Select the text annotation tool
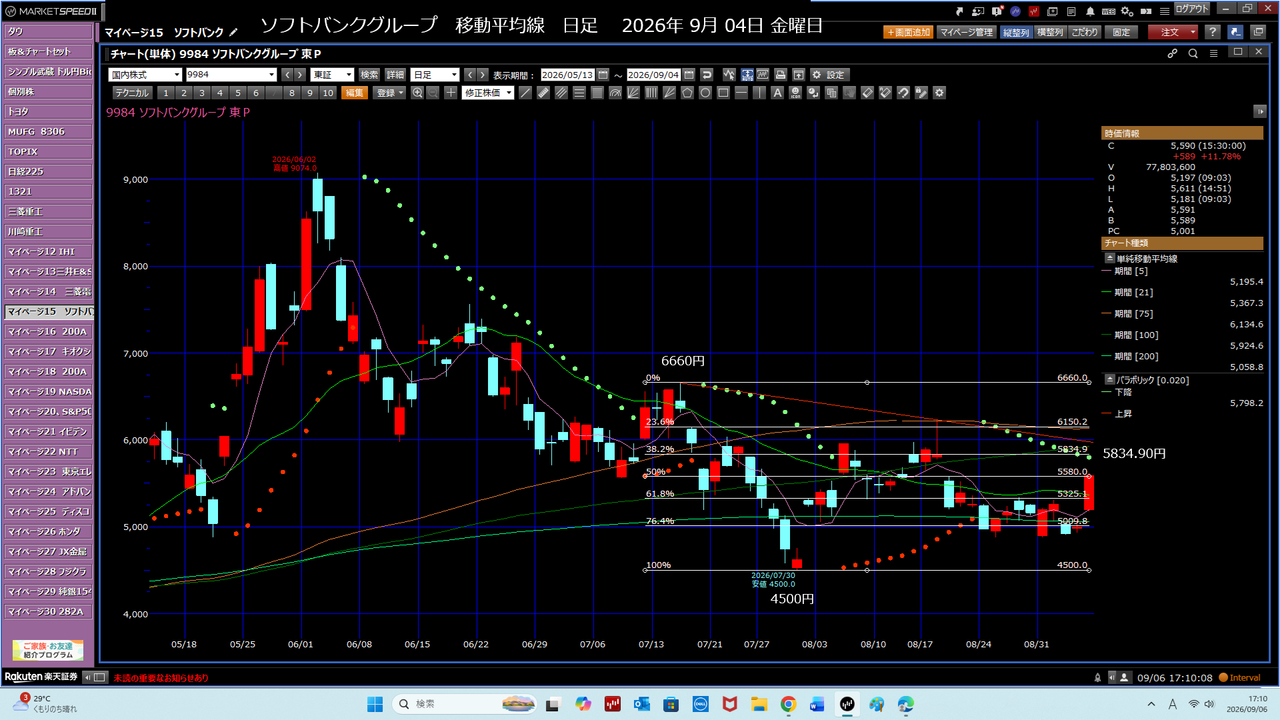The image size is (1280, 720). [776, 93]
